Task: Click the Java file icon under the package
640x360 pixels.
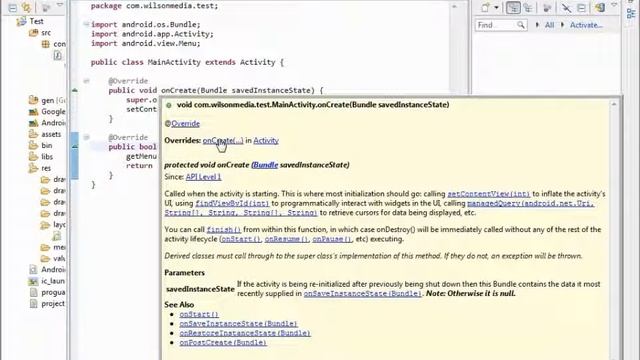Action: click(x=58, y=55)
